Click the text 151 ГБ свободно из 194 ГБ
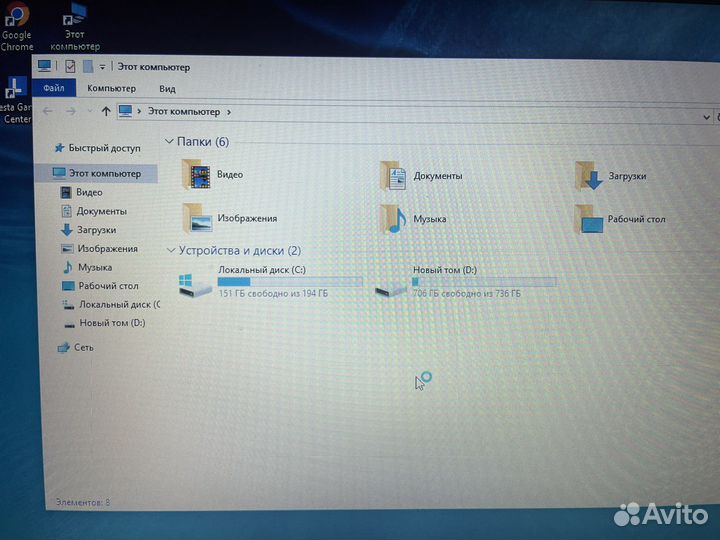 [x=273, y=293]
